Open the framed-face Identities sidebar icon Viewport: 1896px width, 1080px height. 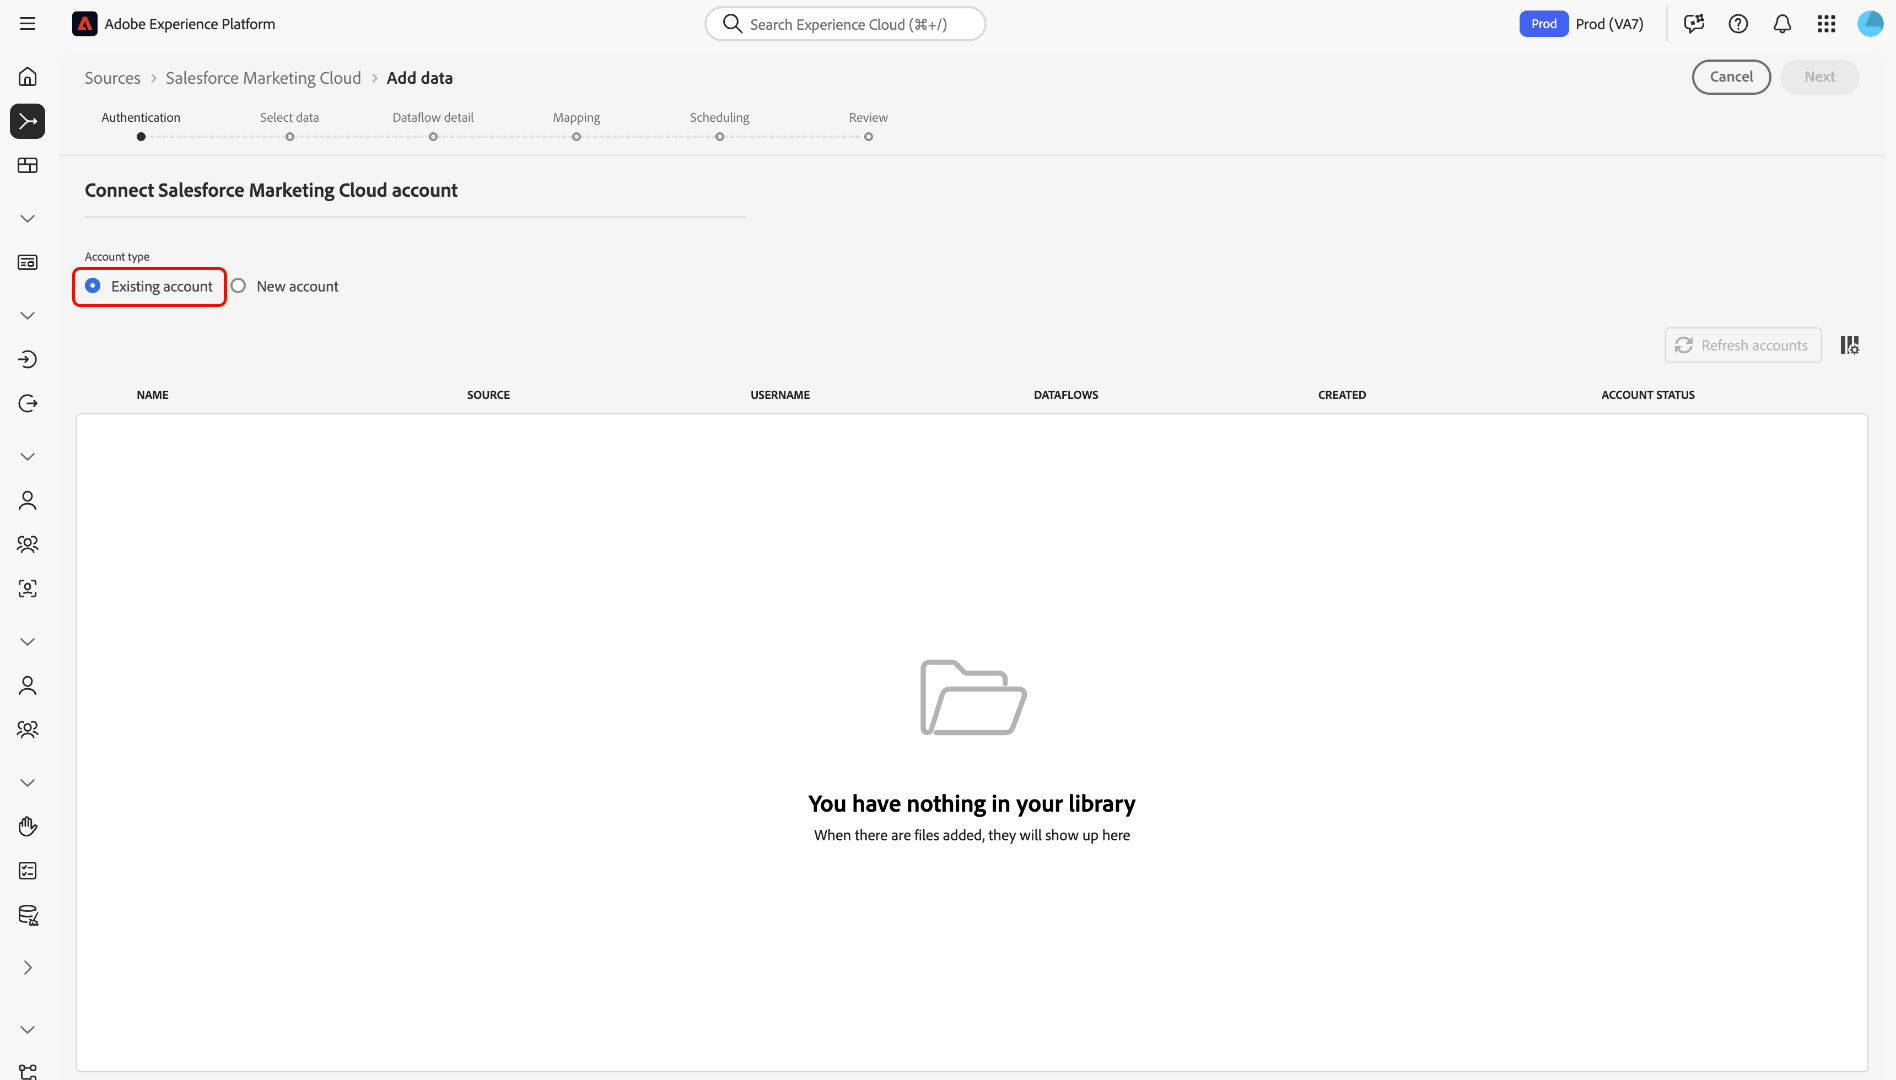pyautogui.click(x=28, y=588)
